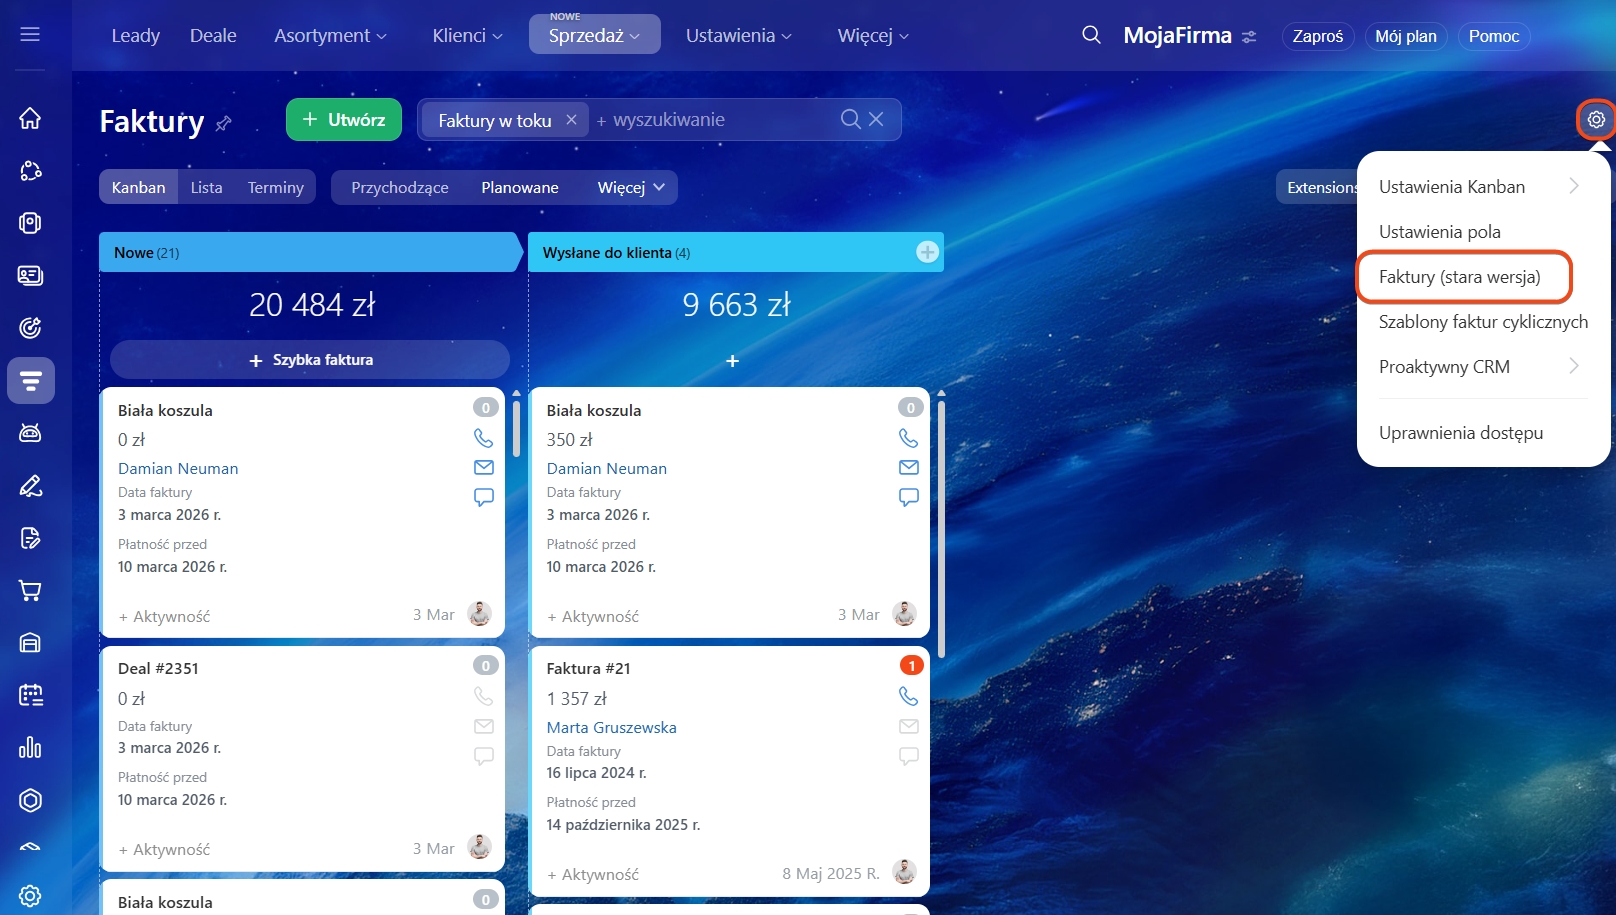1616x915 pixels.
Task: Switch to the Lista view tab
Action: coord(206,188)
